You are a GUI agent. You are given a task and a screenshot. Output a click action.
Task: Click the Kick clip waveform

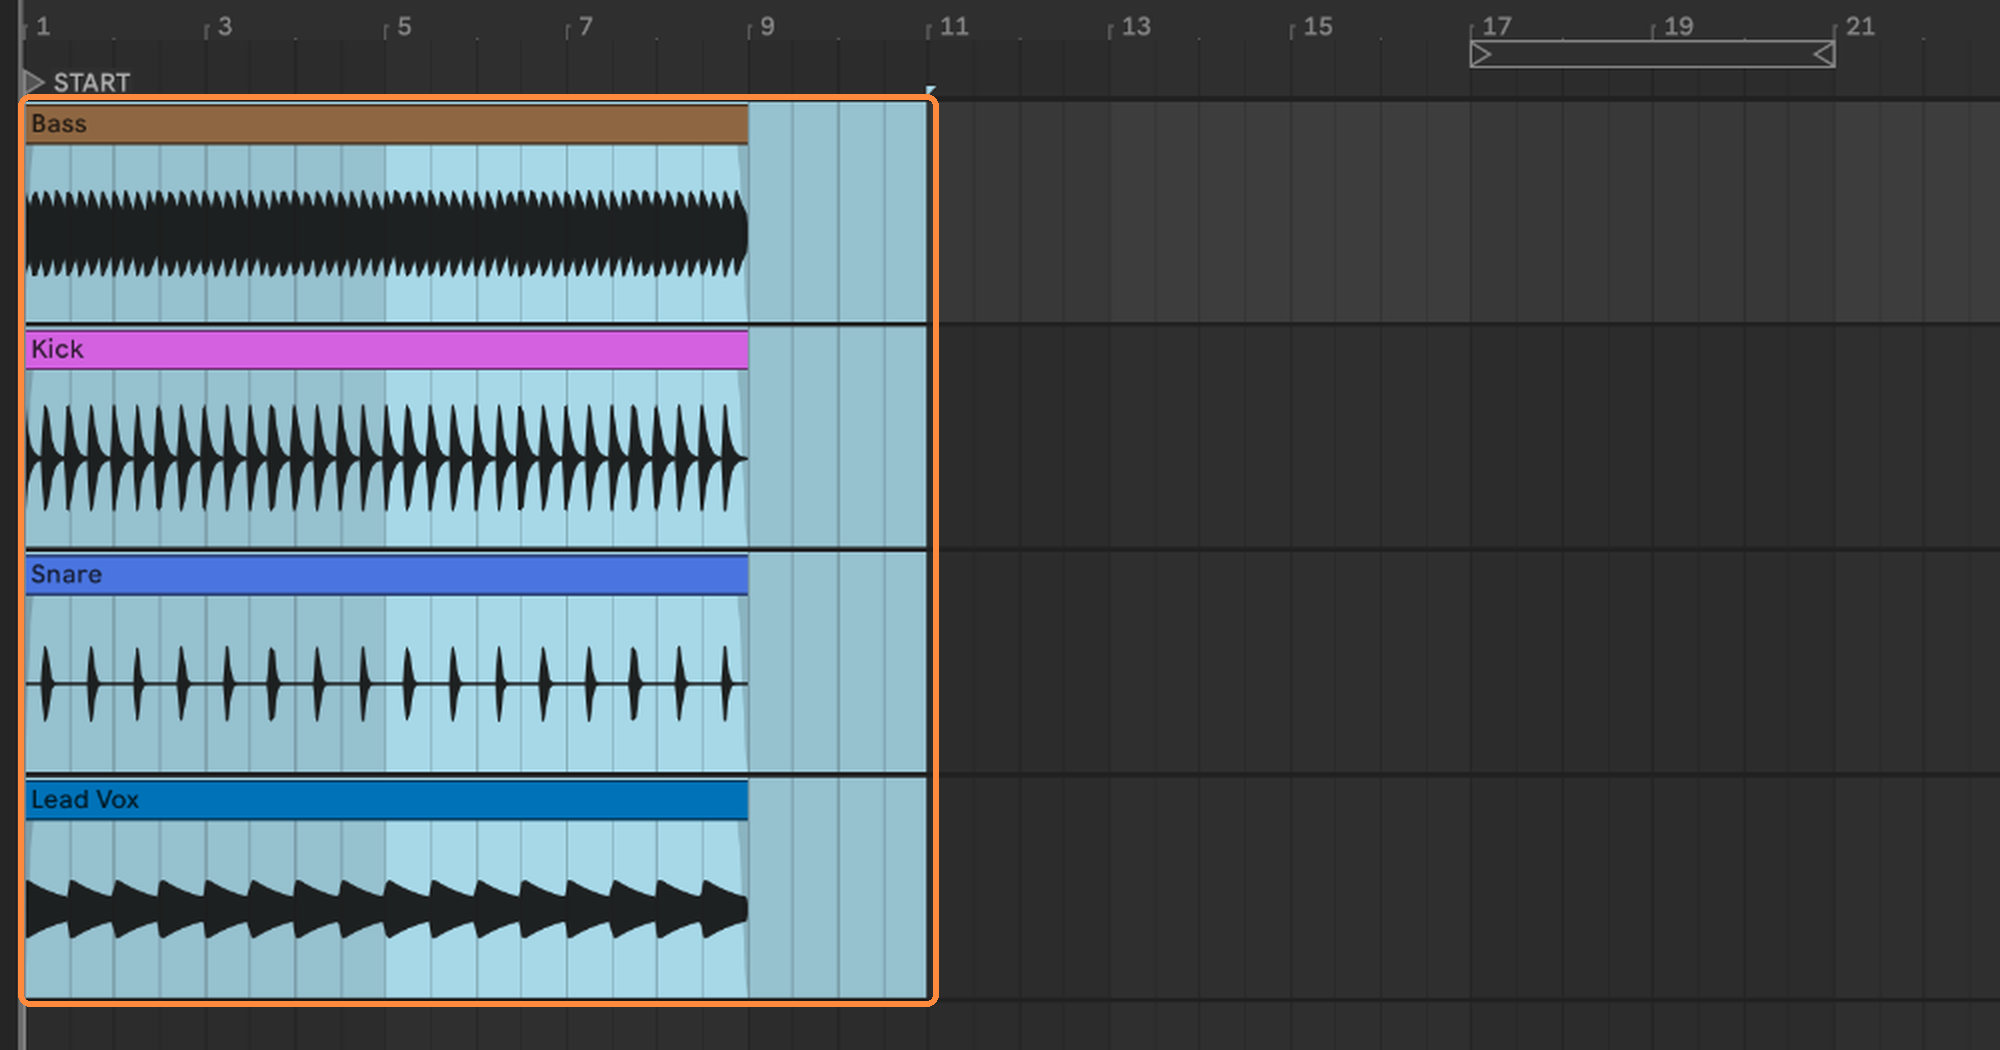(386, 458)
